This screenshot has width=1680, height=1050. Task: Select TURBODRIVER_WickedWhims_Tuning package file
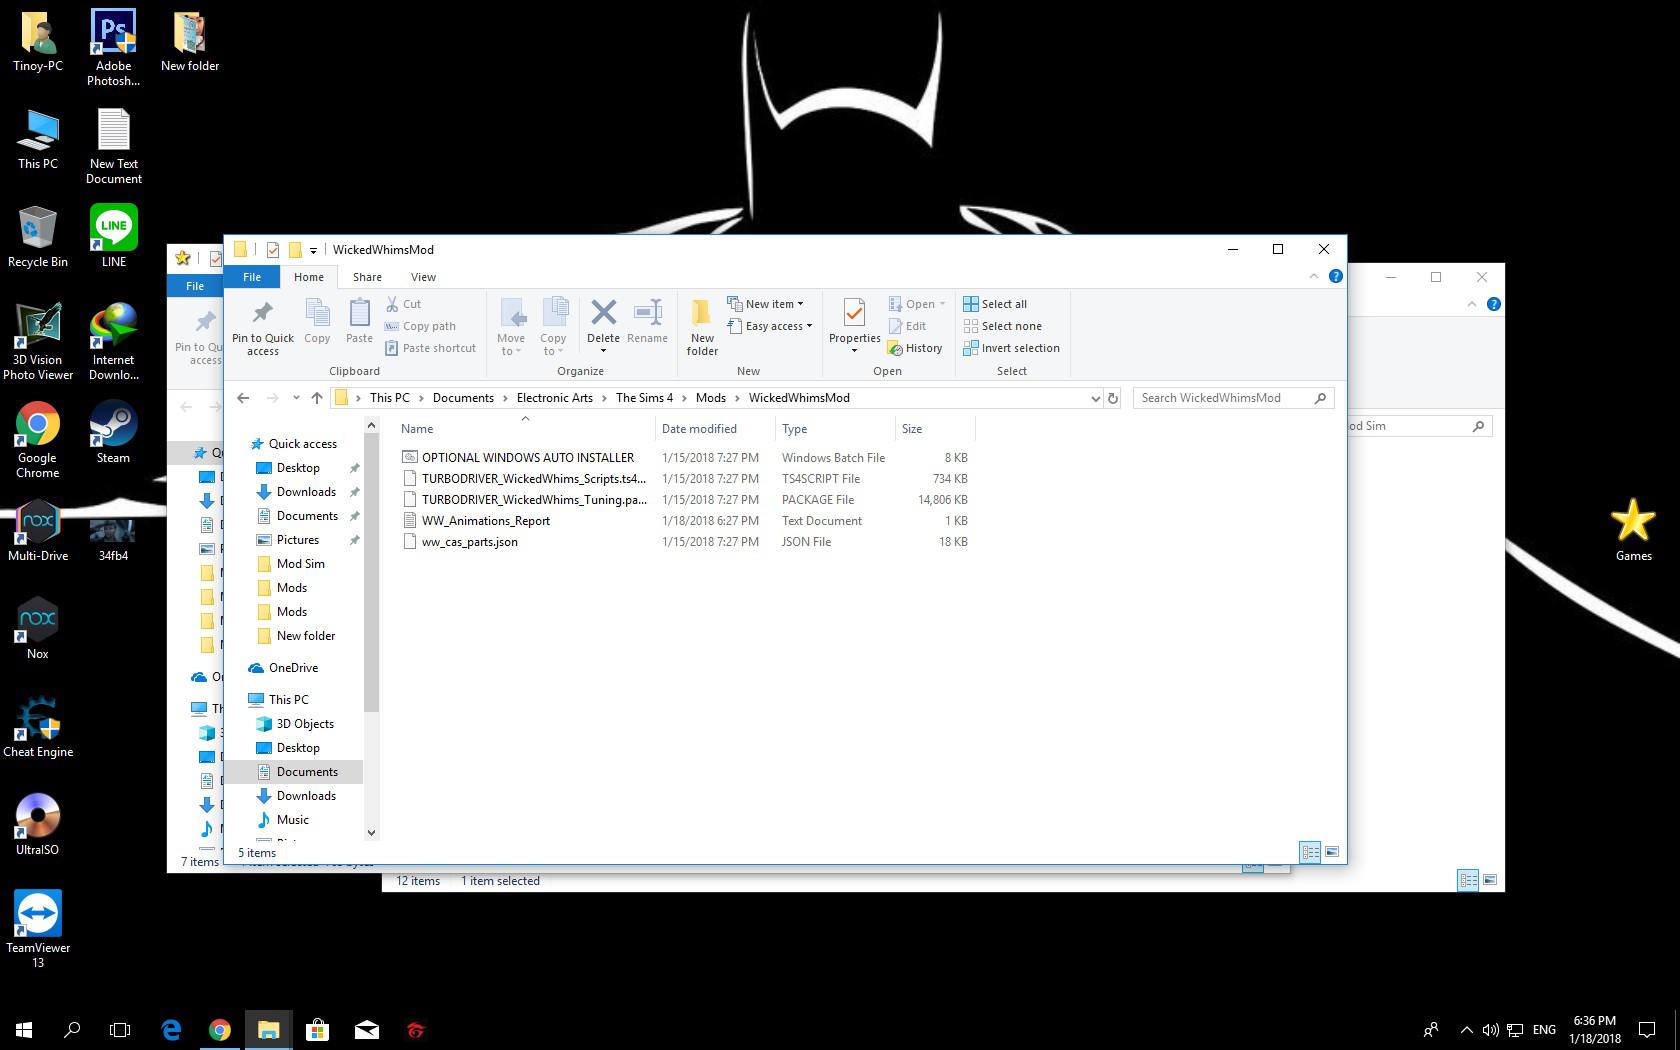(x=534, y=500)
